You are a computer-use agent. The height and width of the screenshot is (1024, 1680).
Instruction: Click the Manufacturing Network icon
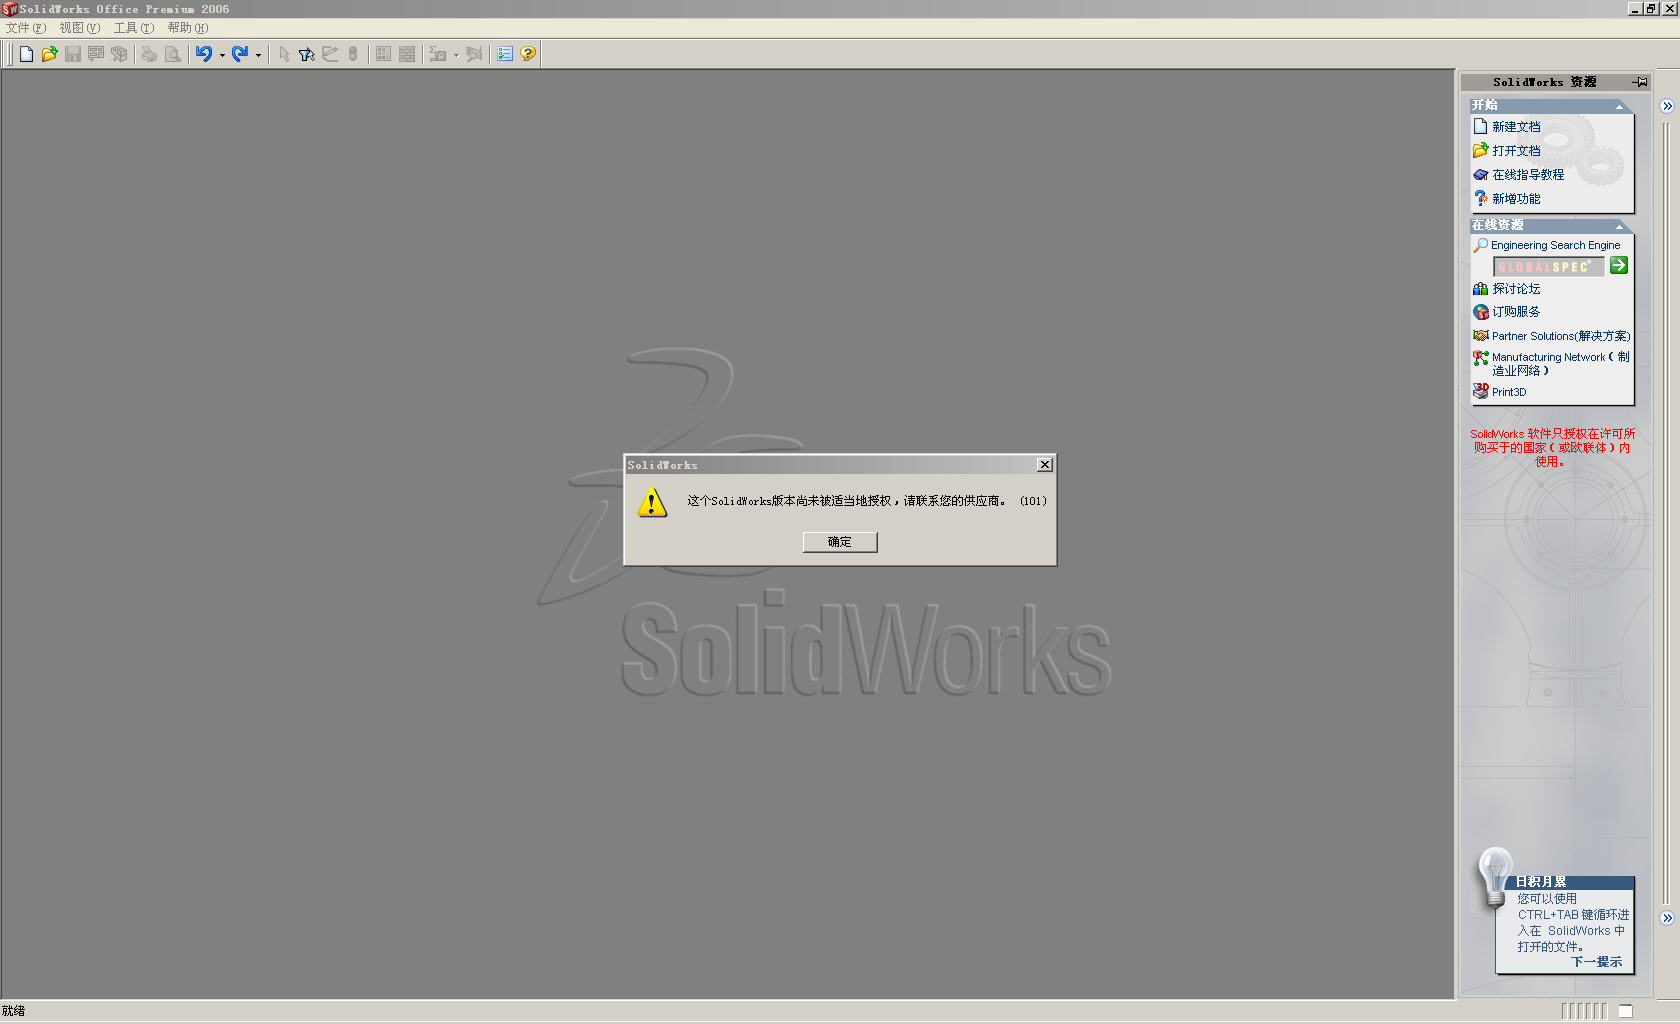point(1481,358)
